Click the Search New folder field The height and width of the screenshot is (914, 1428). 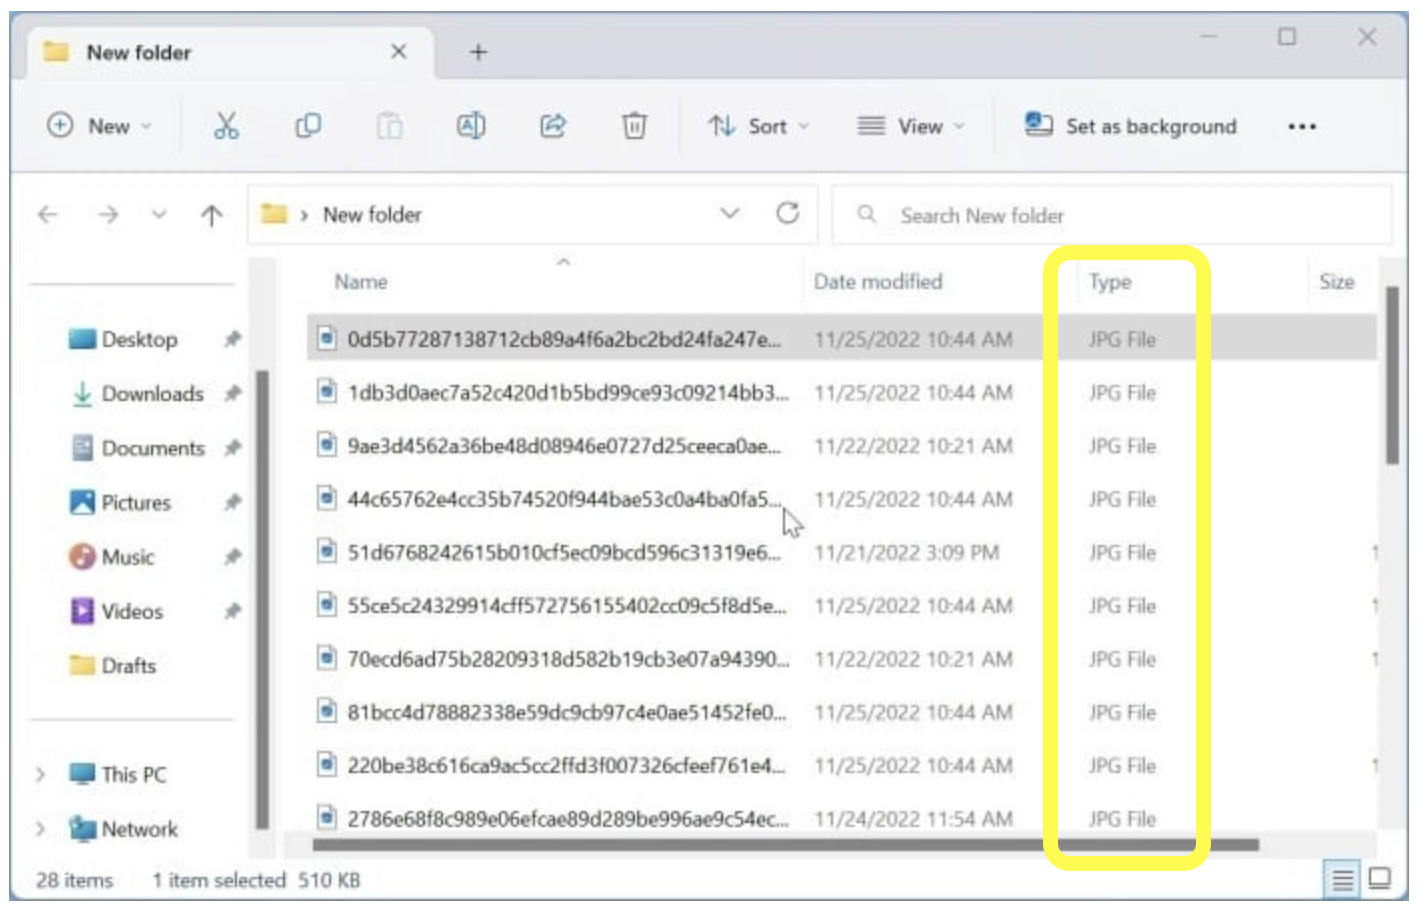point(1111,214)
